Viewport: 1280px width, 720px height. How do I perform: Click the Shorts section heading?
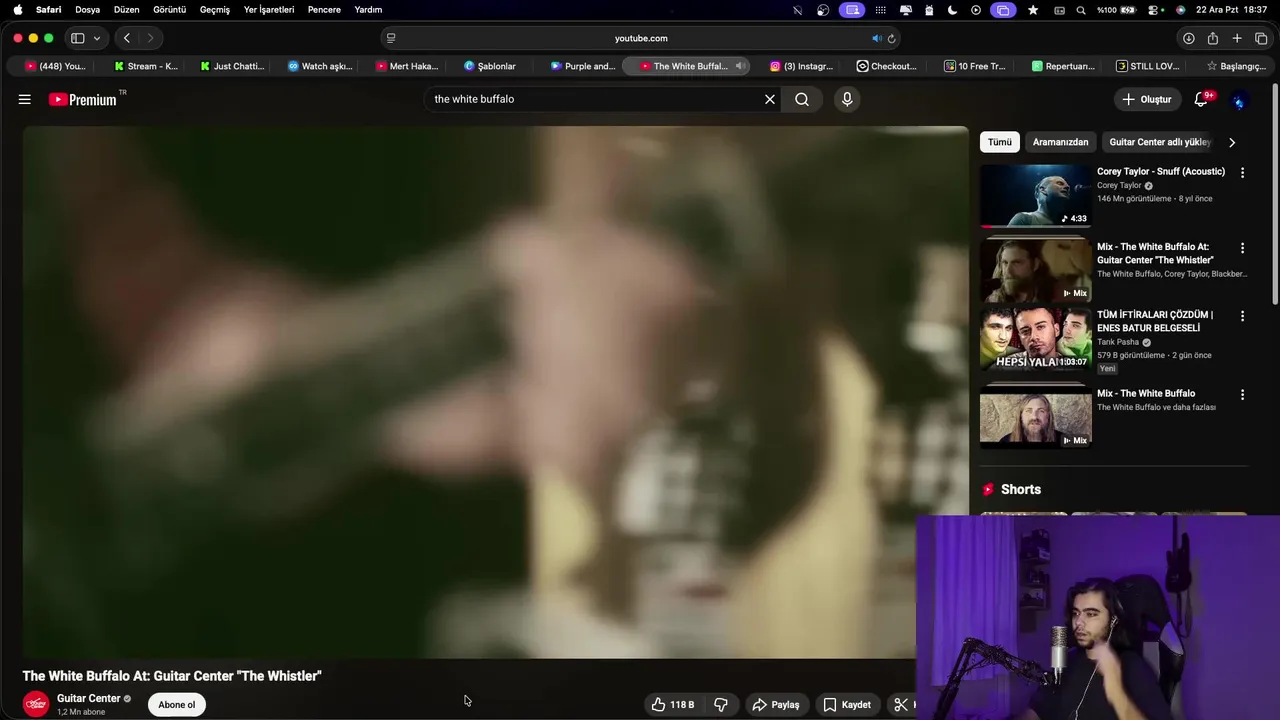1020,489
